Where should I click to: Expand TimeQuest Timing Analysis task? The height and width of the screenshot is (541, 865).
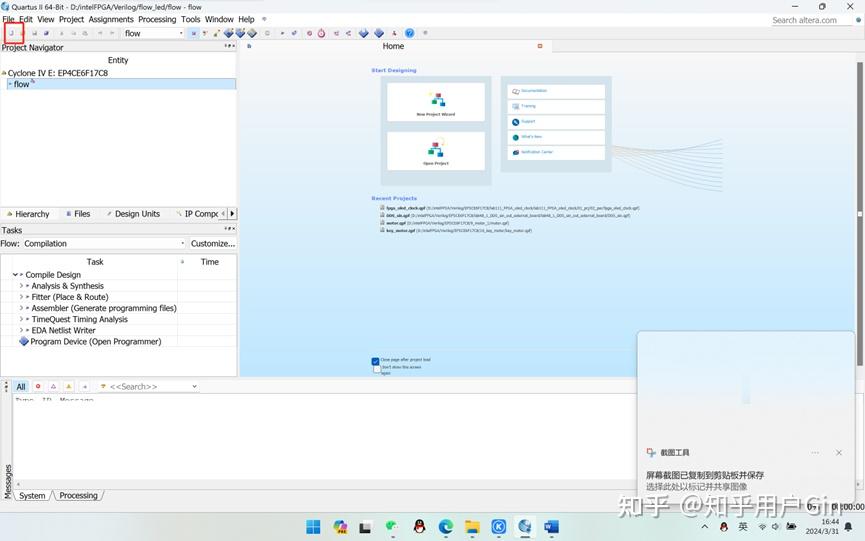21,319
